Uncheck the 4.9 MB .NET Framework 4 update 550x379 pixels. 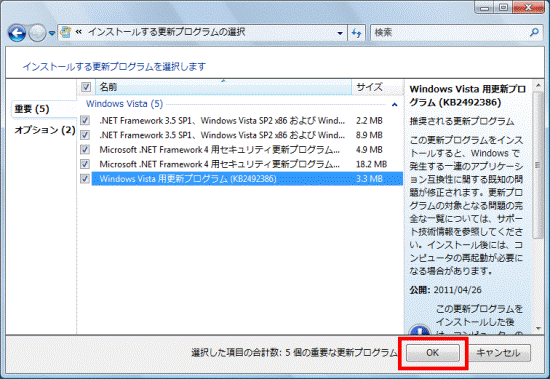pos(85,149)
